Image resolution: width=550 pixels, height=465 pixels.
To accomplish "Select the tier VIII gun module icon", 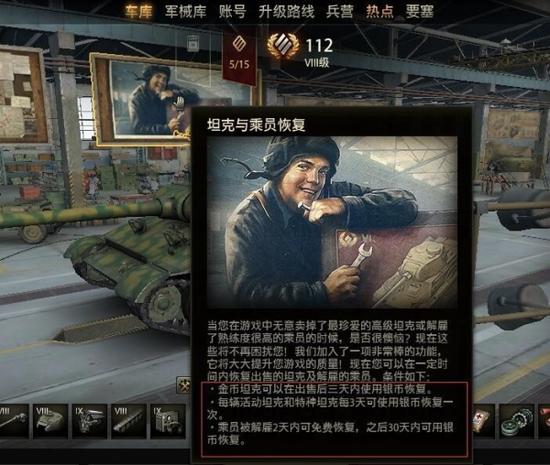I will pos(13,421).
